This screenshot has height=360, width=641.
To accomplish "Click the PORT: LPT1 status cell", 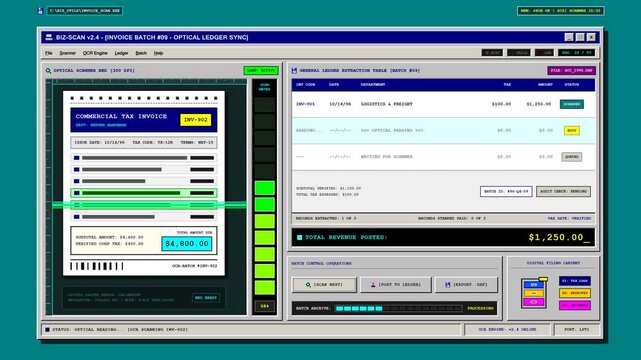I will pyautogui.click(x=576, y=329).
